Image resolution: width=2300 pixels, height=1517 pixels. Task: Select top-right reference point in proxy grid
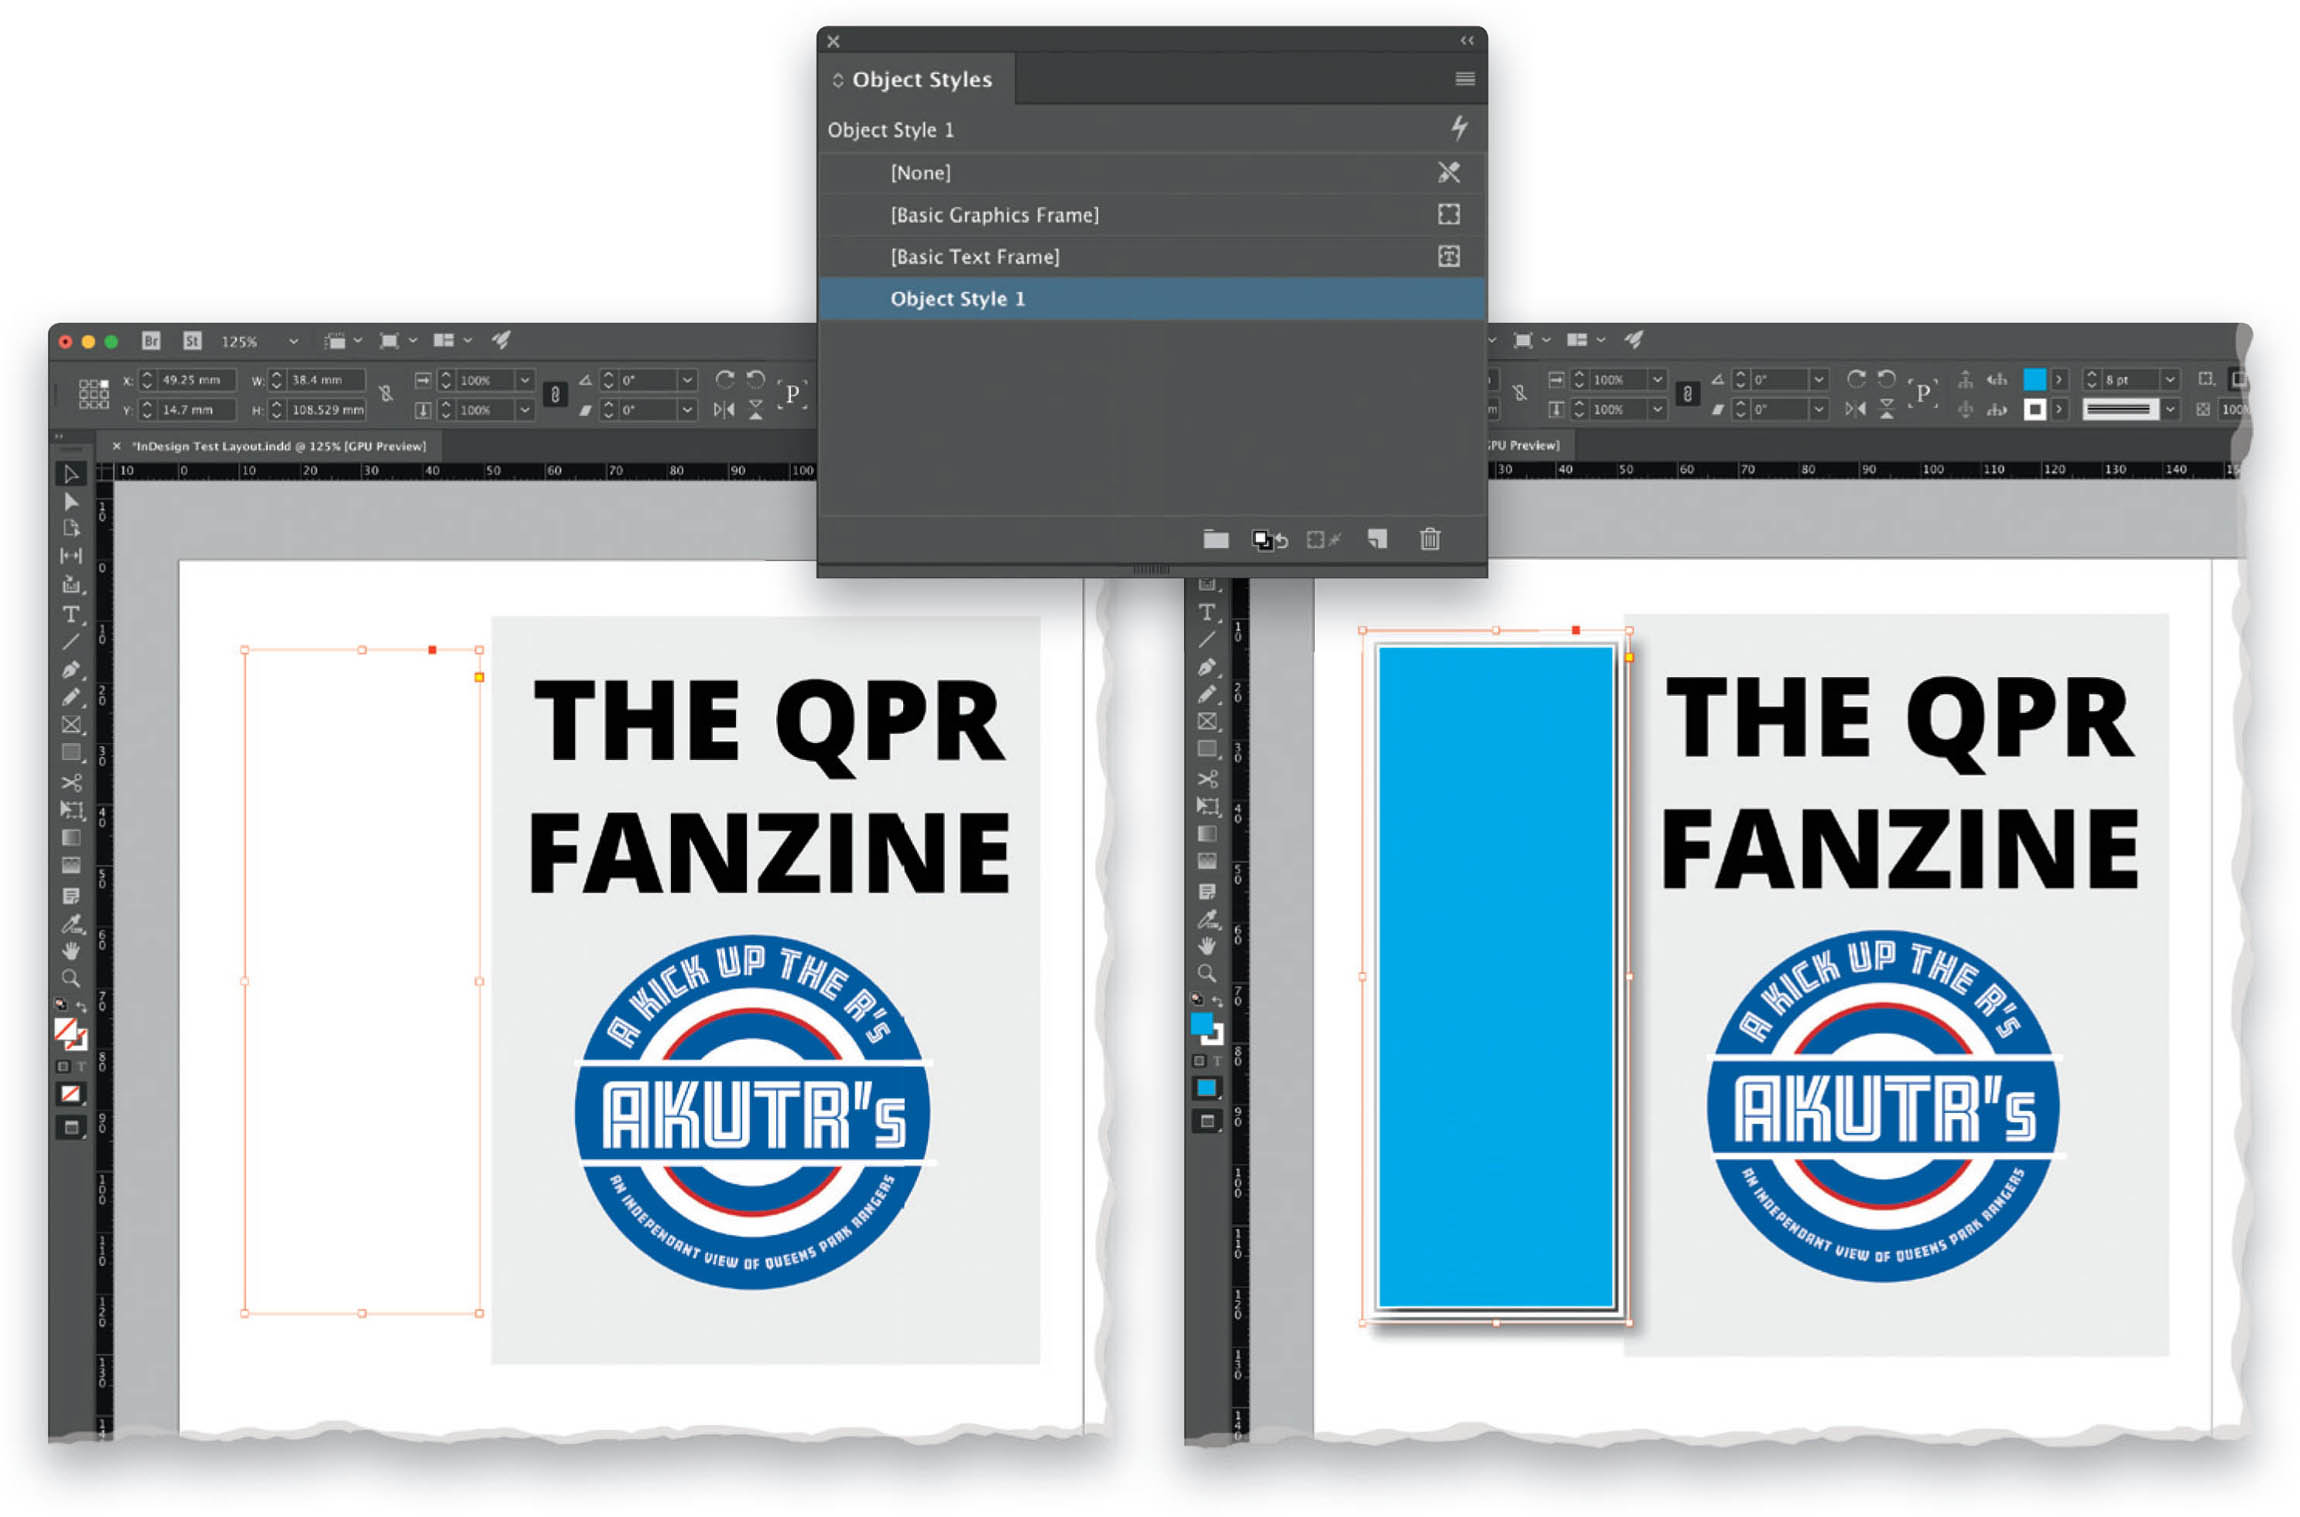point(104,383)
